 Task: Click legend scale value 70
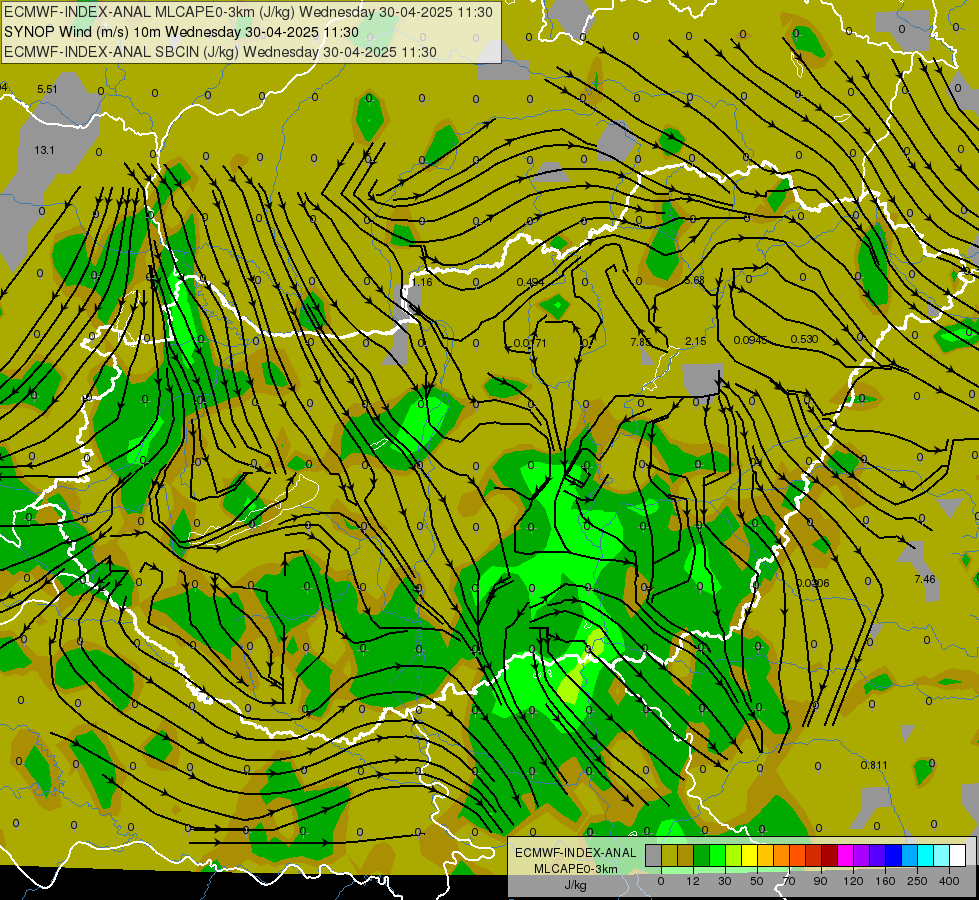pos(789,881)
